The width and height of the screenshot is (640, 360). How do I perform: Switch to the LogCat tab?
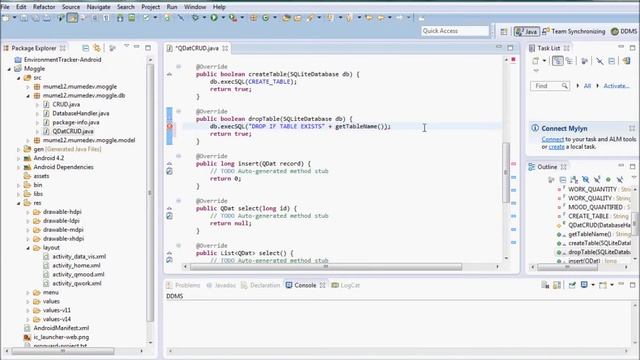pyautogui.click(x=346, y=285)
